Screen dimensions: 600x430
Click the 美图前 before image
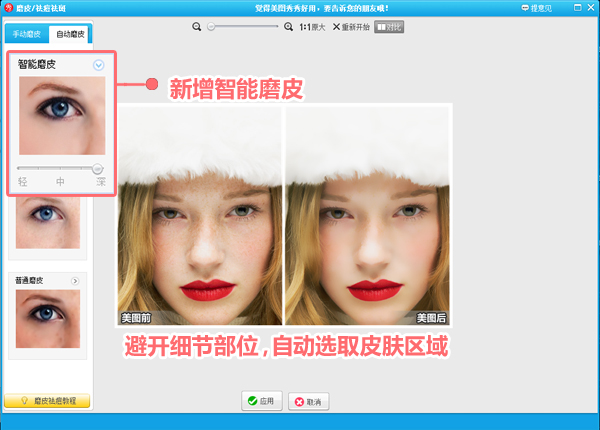[x=200, y=216]
